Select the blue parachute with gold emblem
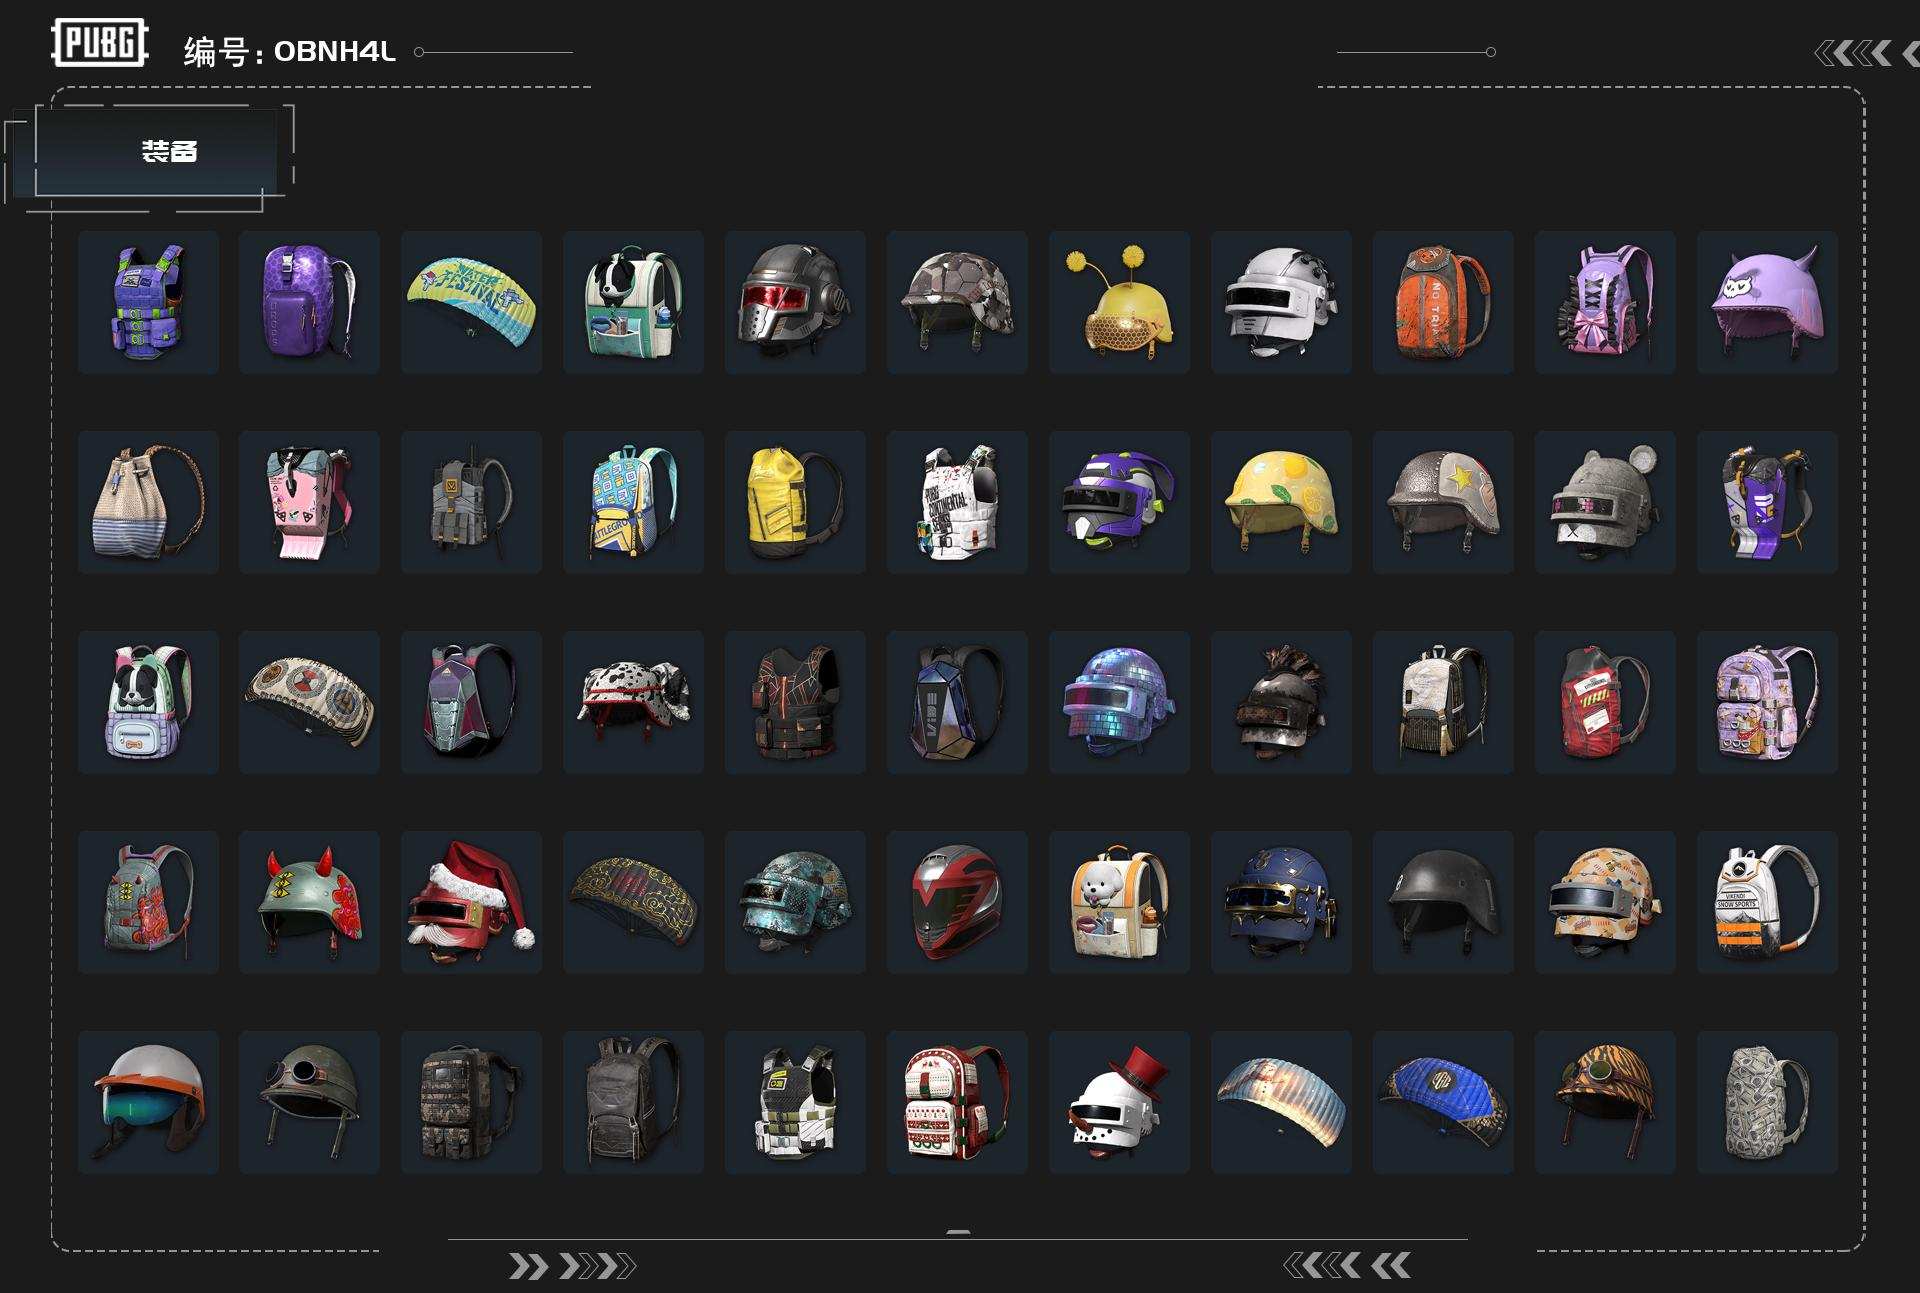The image size is (1920, 1293). pos(1443,1102)
